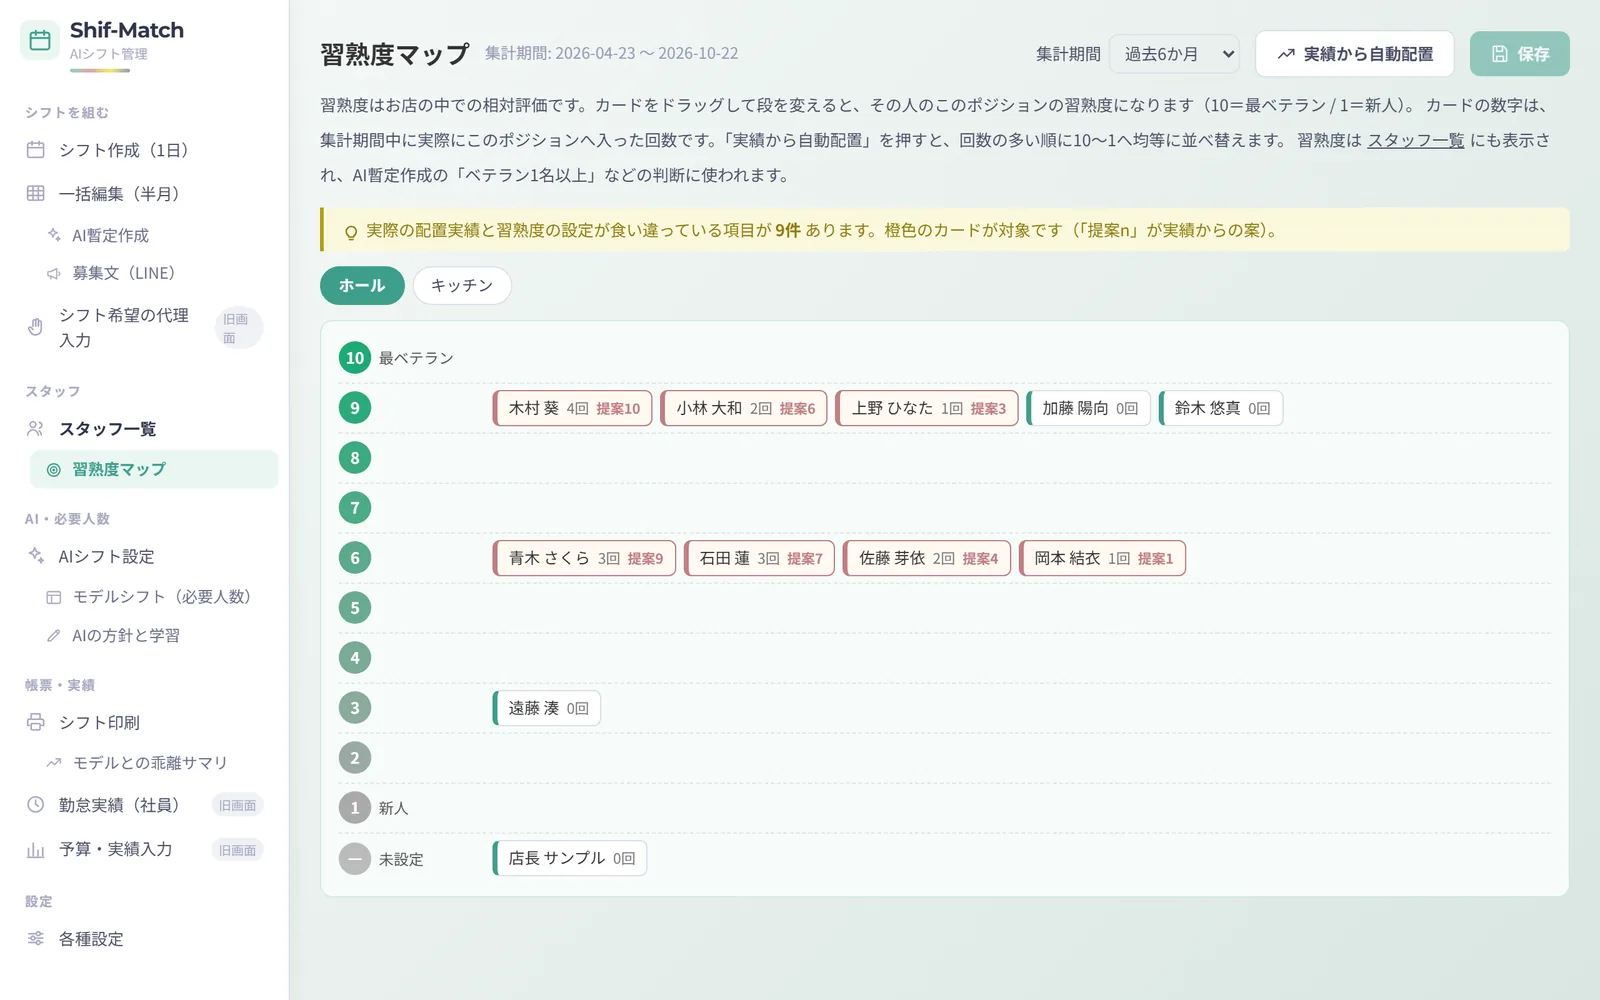
Task: Switch to the ホール tab
Action: tap(362, 285)
